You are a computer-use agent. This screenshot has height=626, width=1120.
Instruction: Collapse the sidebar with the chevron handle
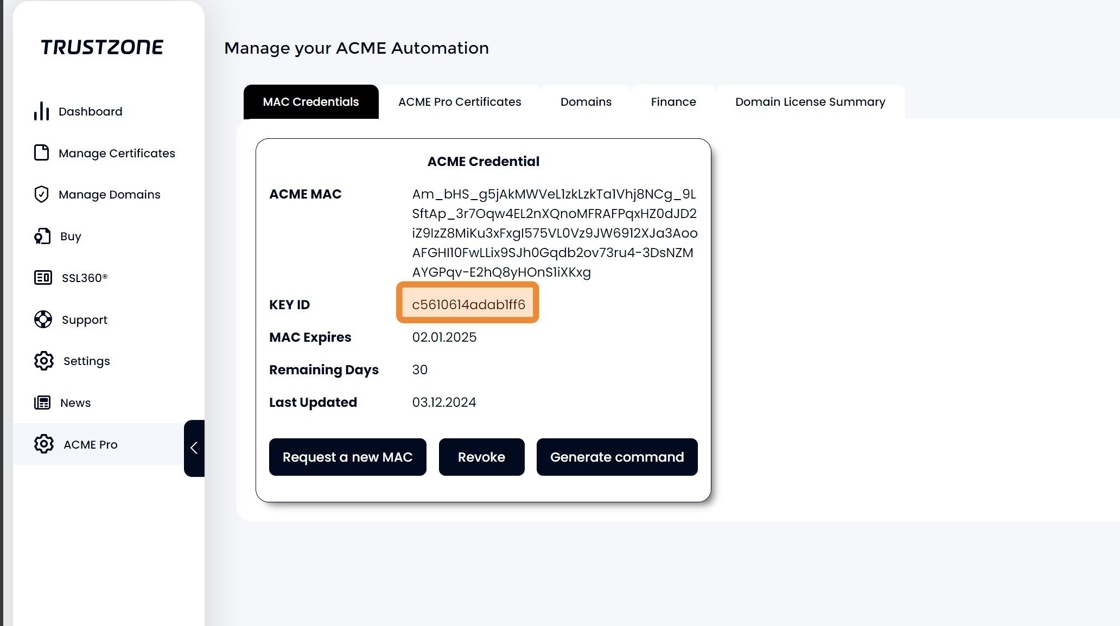(x=194, y=448)
